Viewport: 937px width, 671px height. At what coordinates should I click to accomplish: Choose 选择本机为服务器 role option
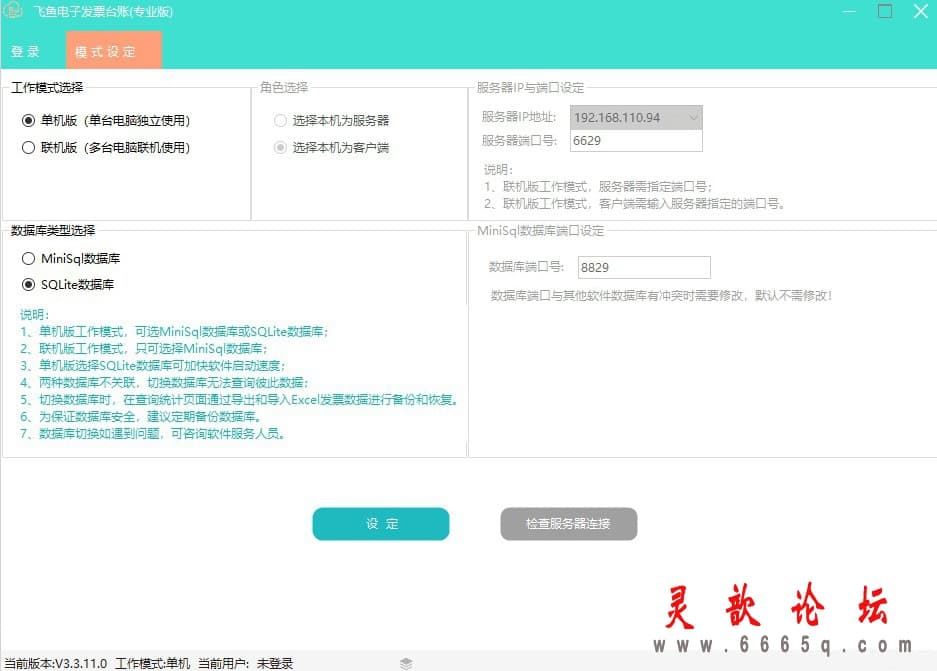332,121
